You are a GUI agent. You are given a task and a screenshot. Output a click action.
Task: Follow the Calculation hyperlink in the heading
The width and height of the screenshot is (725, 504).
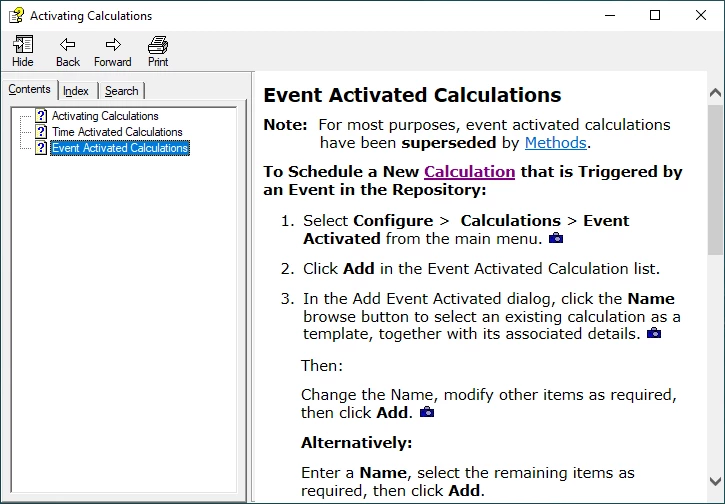pos(469,172)
